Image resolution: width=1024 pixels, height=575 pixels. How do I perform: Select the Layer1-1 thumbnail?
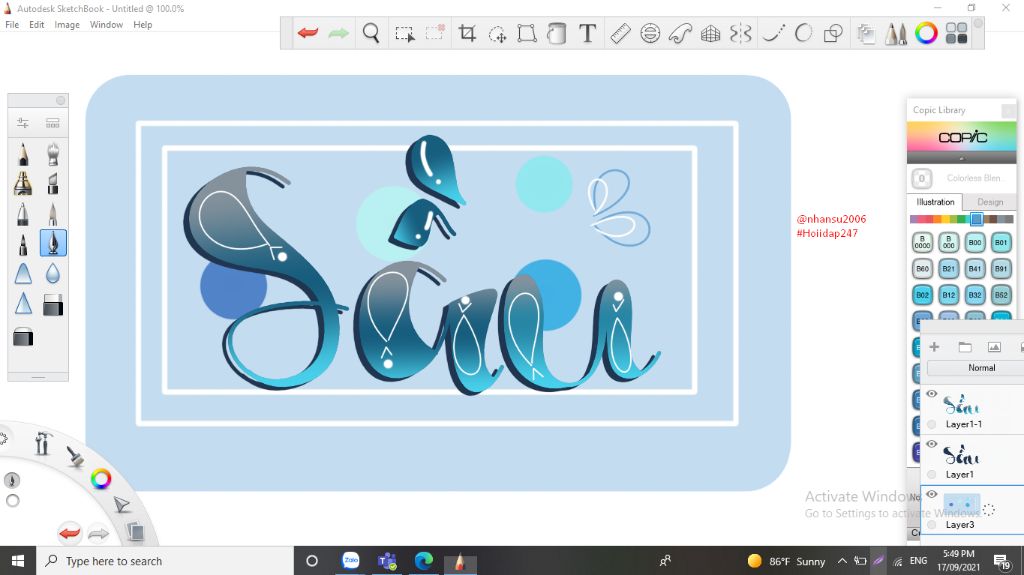click(961, 405)
